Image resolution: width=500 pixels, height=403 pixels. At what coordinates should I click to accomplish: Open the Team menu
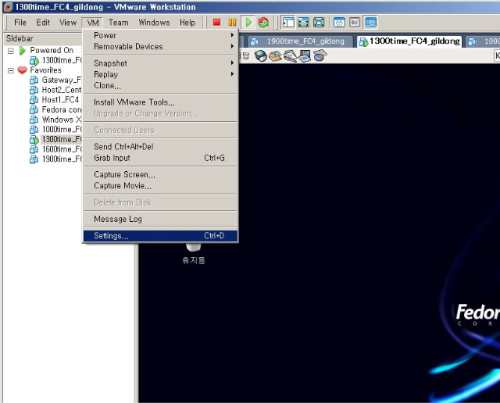[x=118, y=22]
